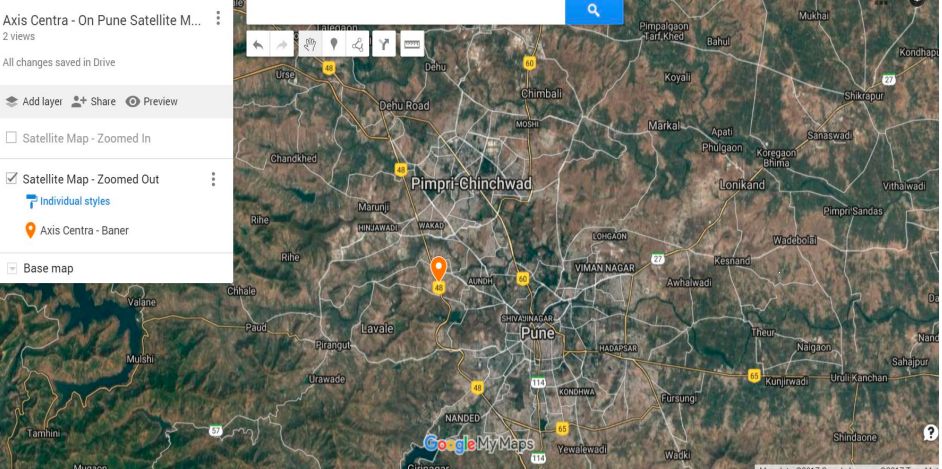942x469 pixels.
Task: Open the Add directions tool
Action: pos(384,44)
